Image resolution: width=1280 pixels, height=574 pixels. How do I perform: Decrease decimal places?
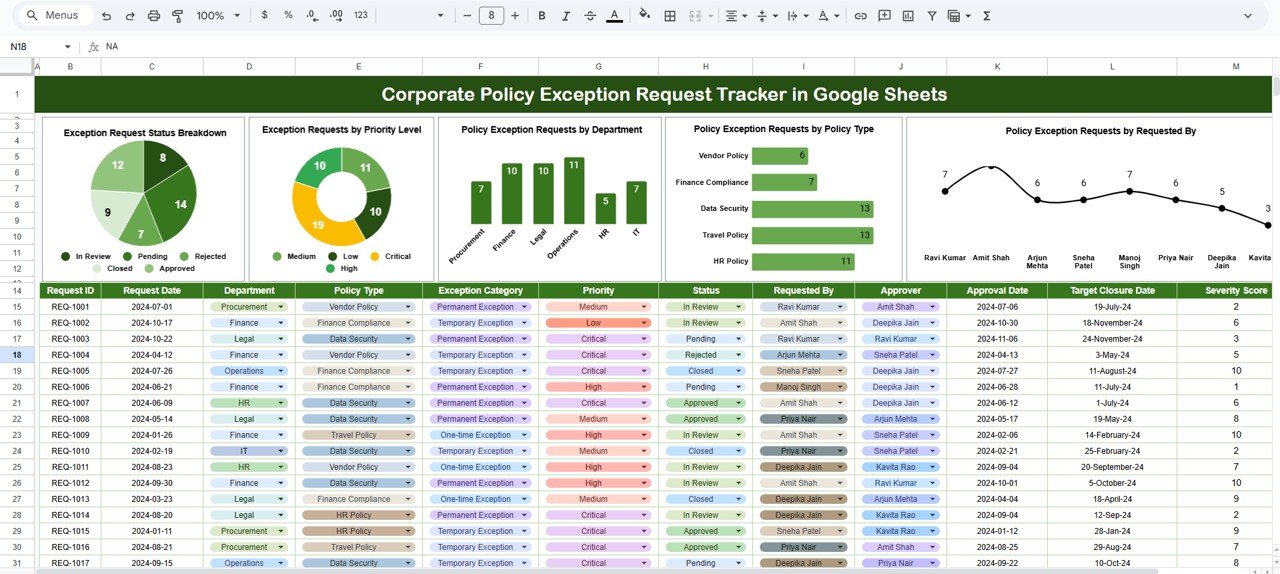pos(312,16)
